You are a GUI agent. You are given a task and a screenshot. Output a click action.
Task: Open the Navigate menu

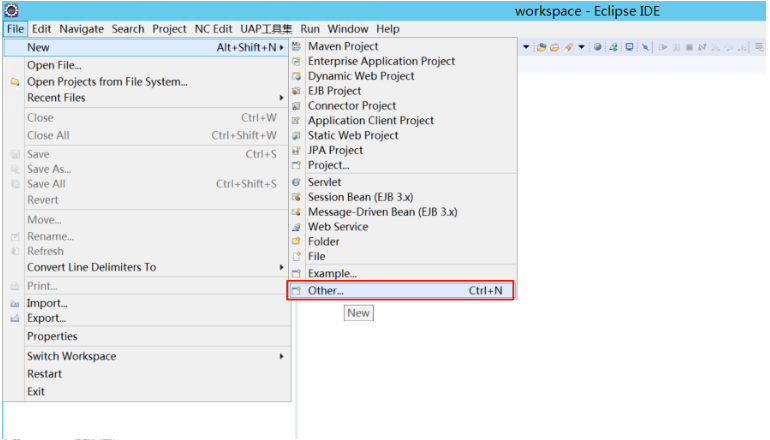coord(82,29)
